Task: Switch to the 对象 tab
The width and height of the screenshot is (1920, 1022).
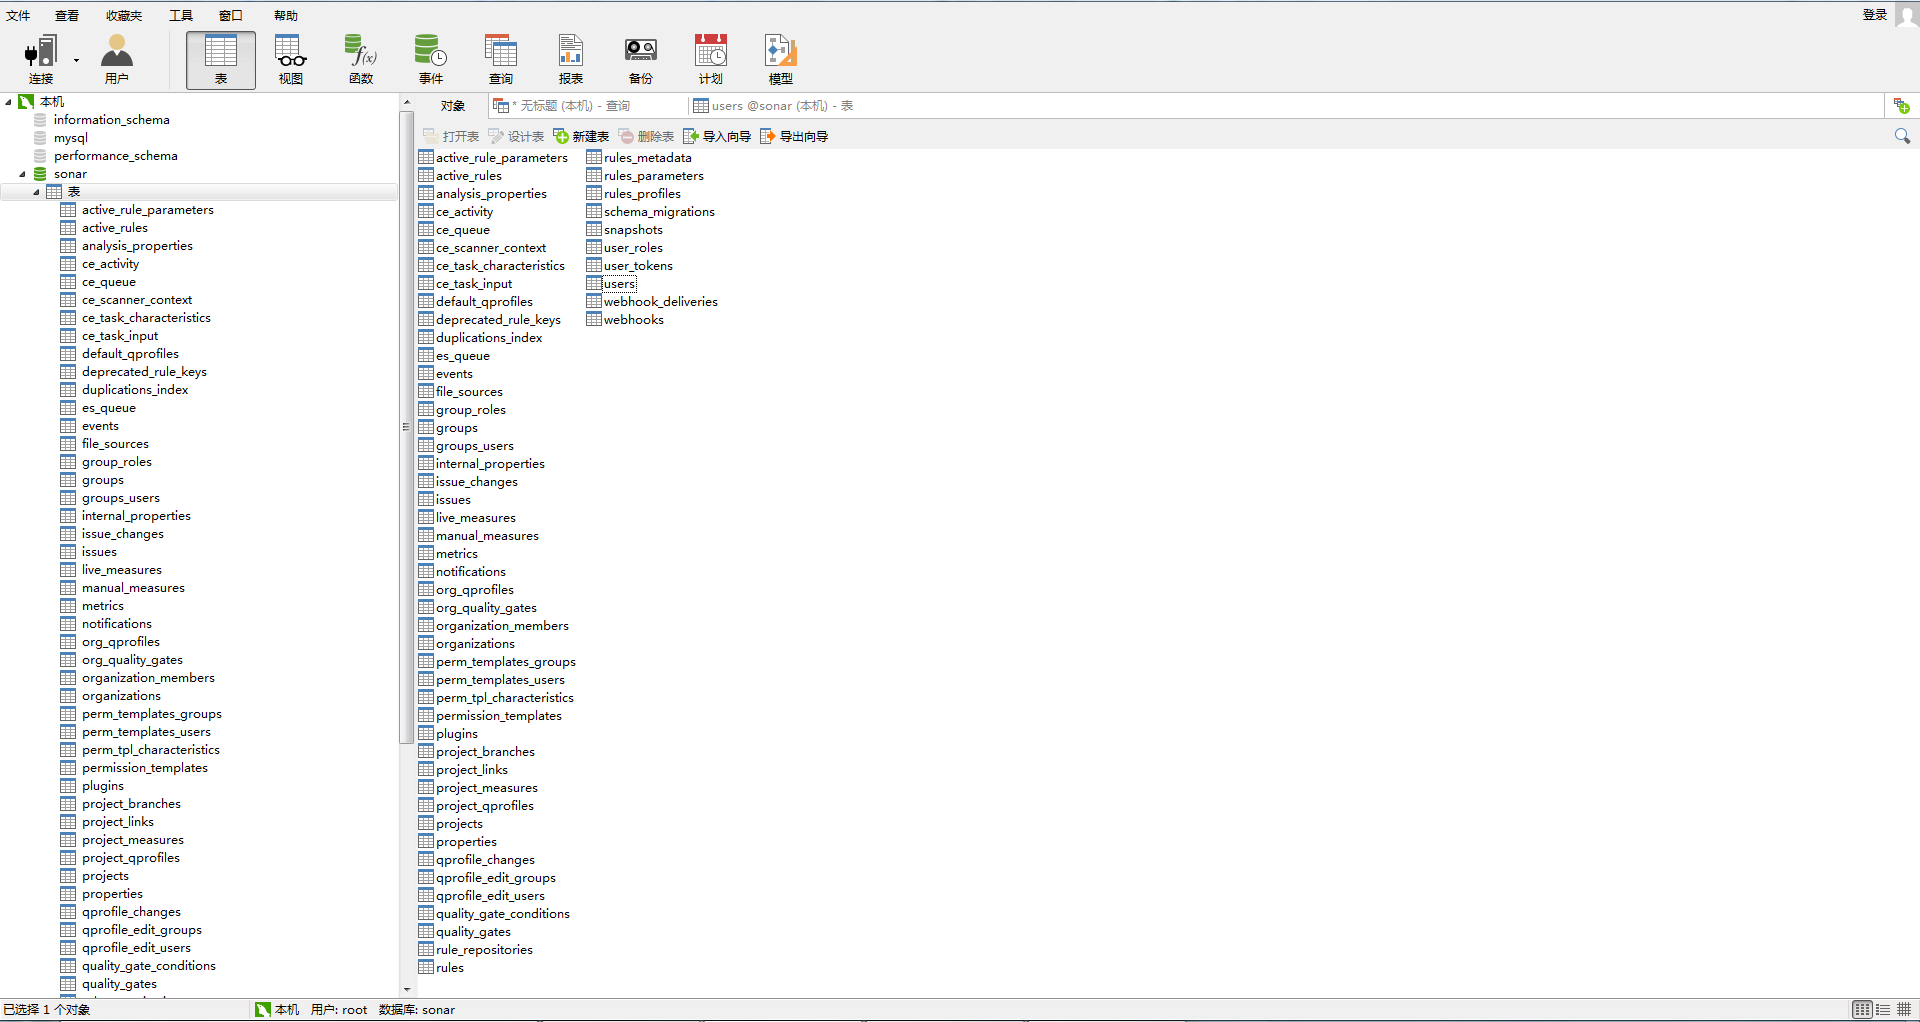Action: point(453,106)
